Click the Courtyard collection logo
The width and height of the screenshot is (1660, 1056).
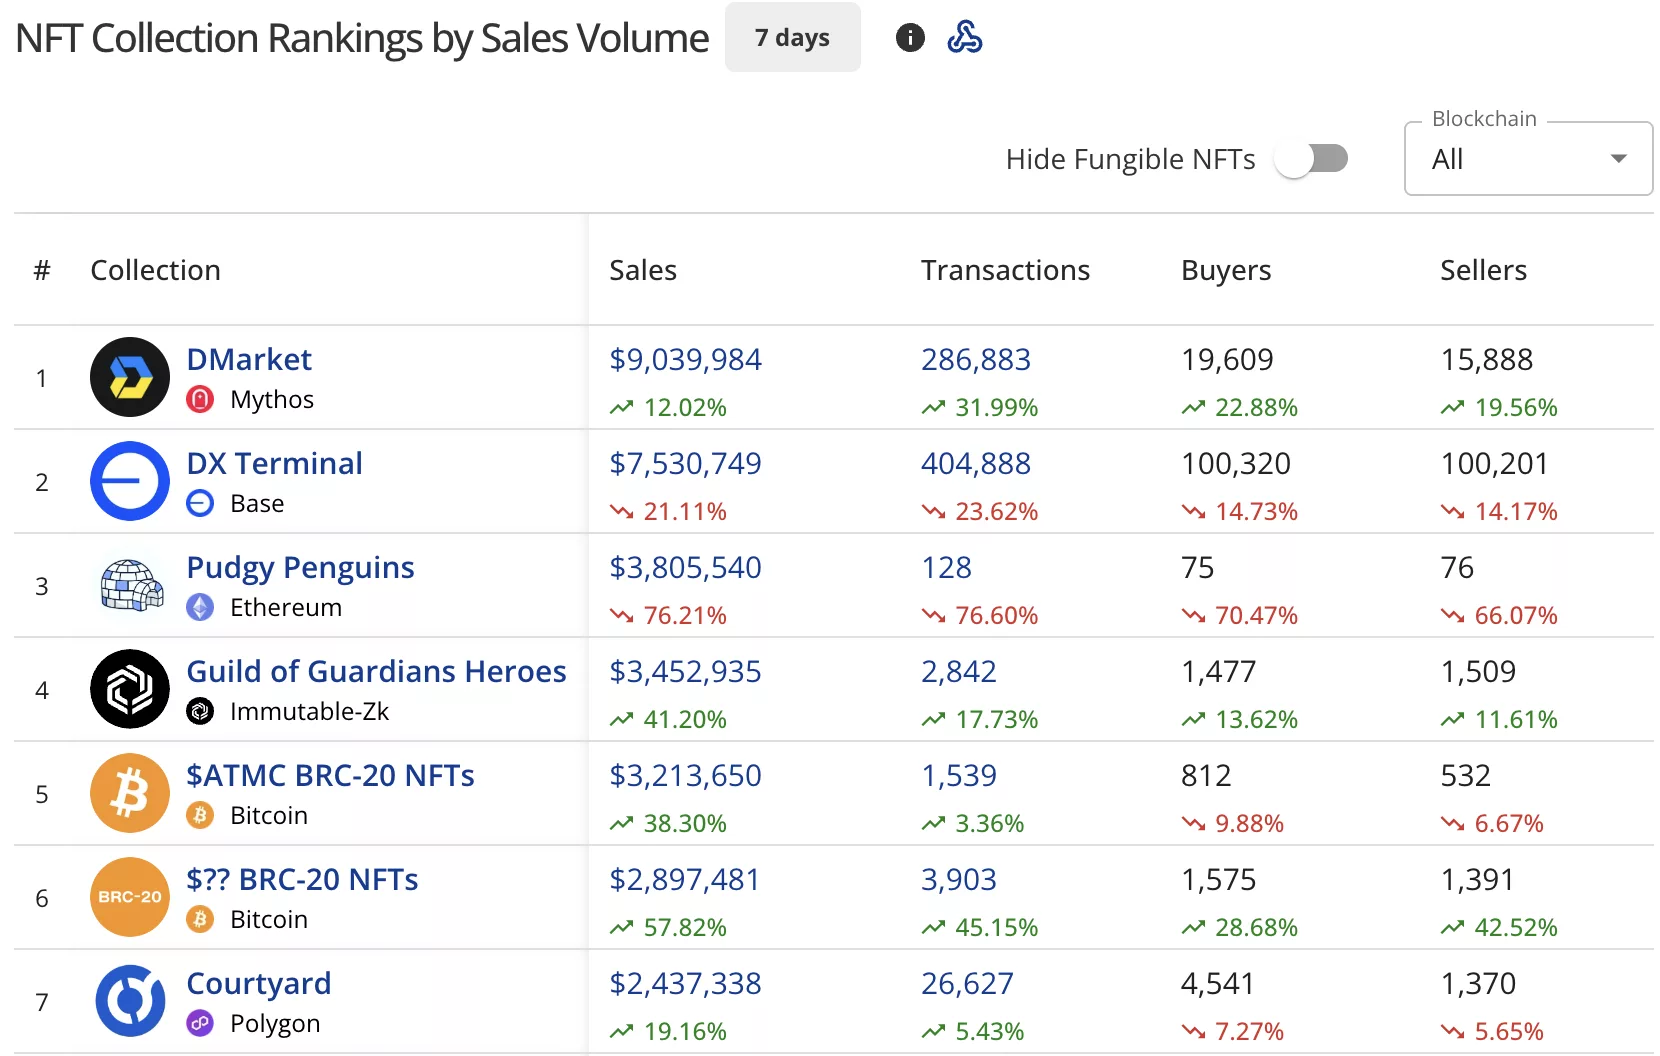point(129,1001)
